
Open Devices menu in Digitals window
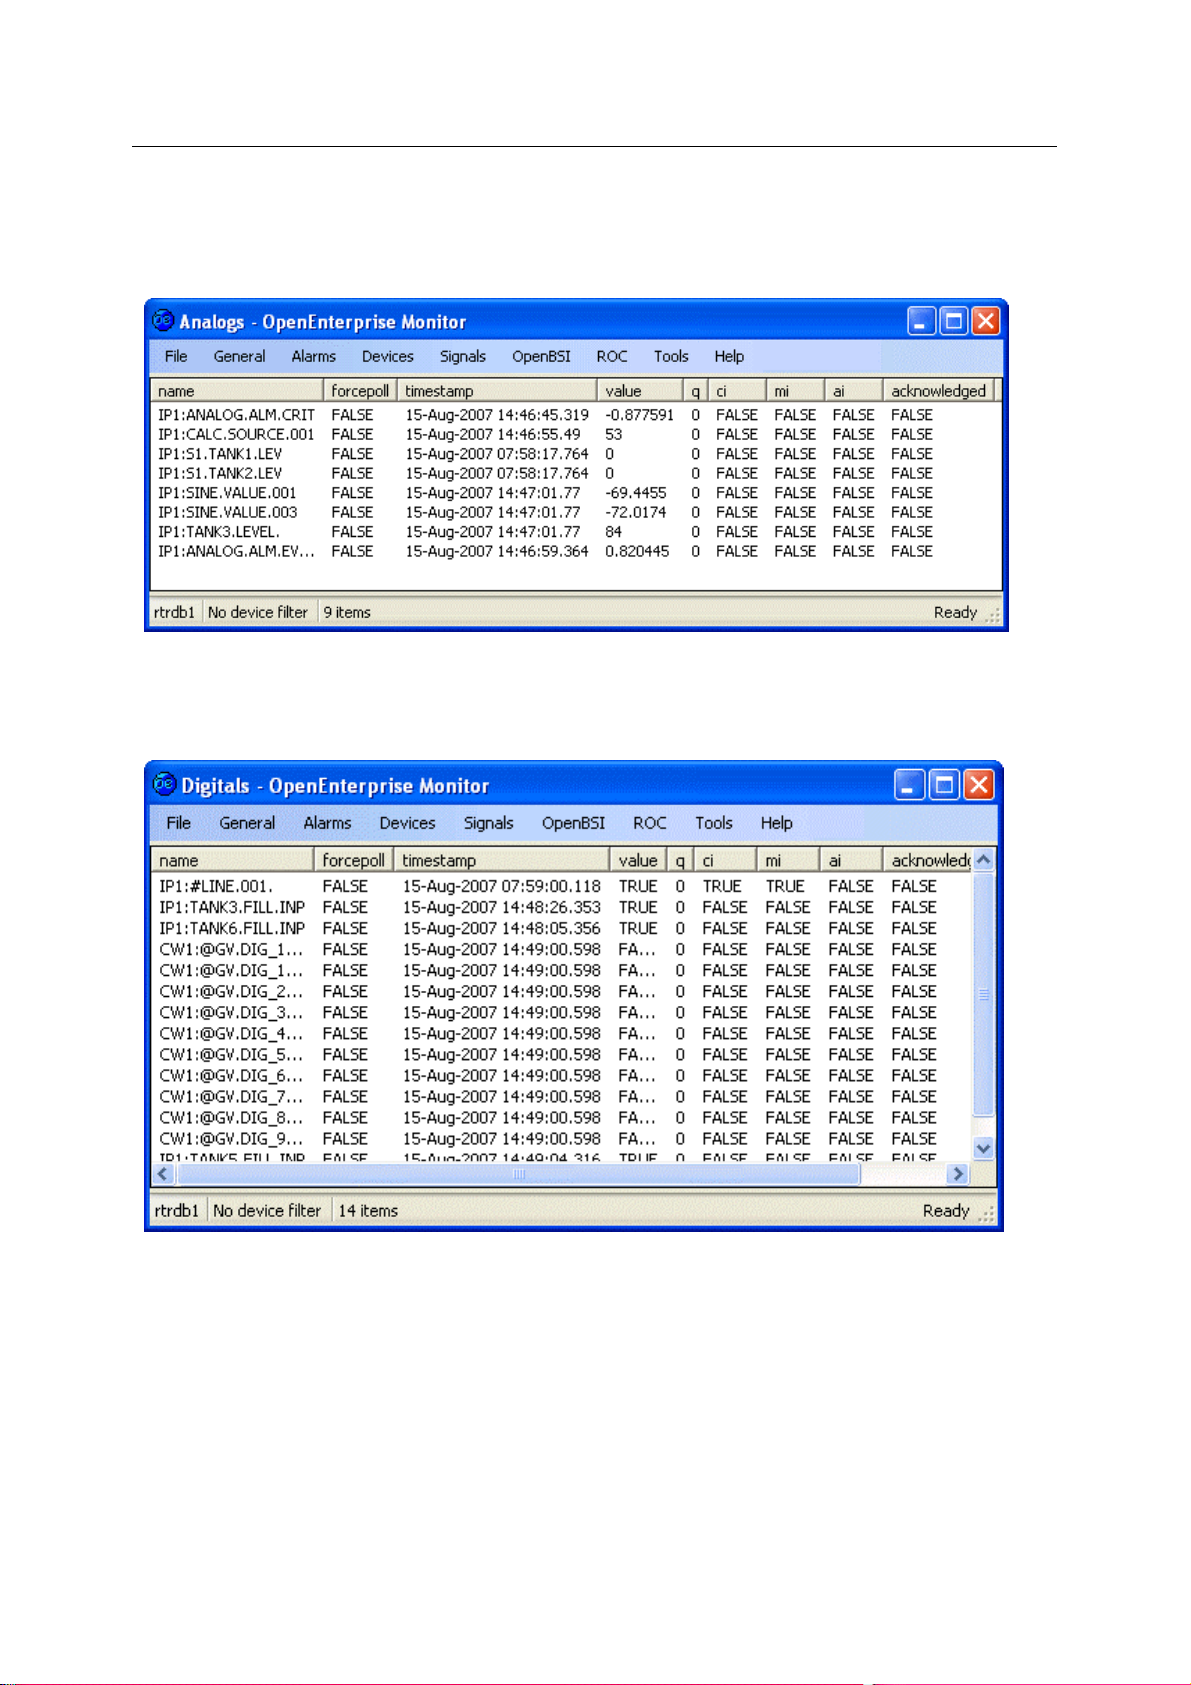pos(407,823)
